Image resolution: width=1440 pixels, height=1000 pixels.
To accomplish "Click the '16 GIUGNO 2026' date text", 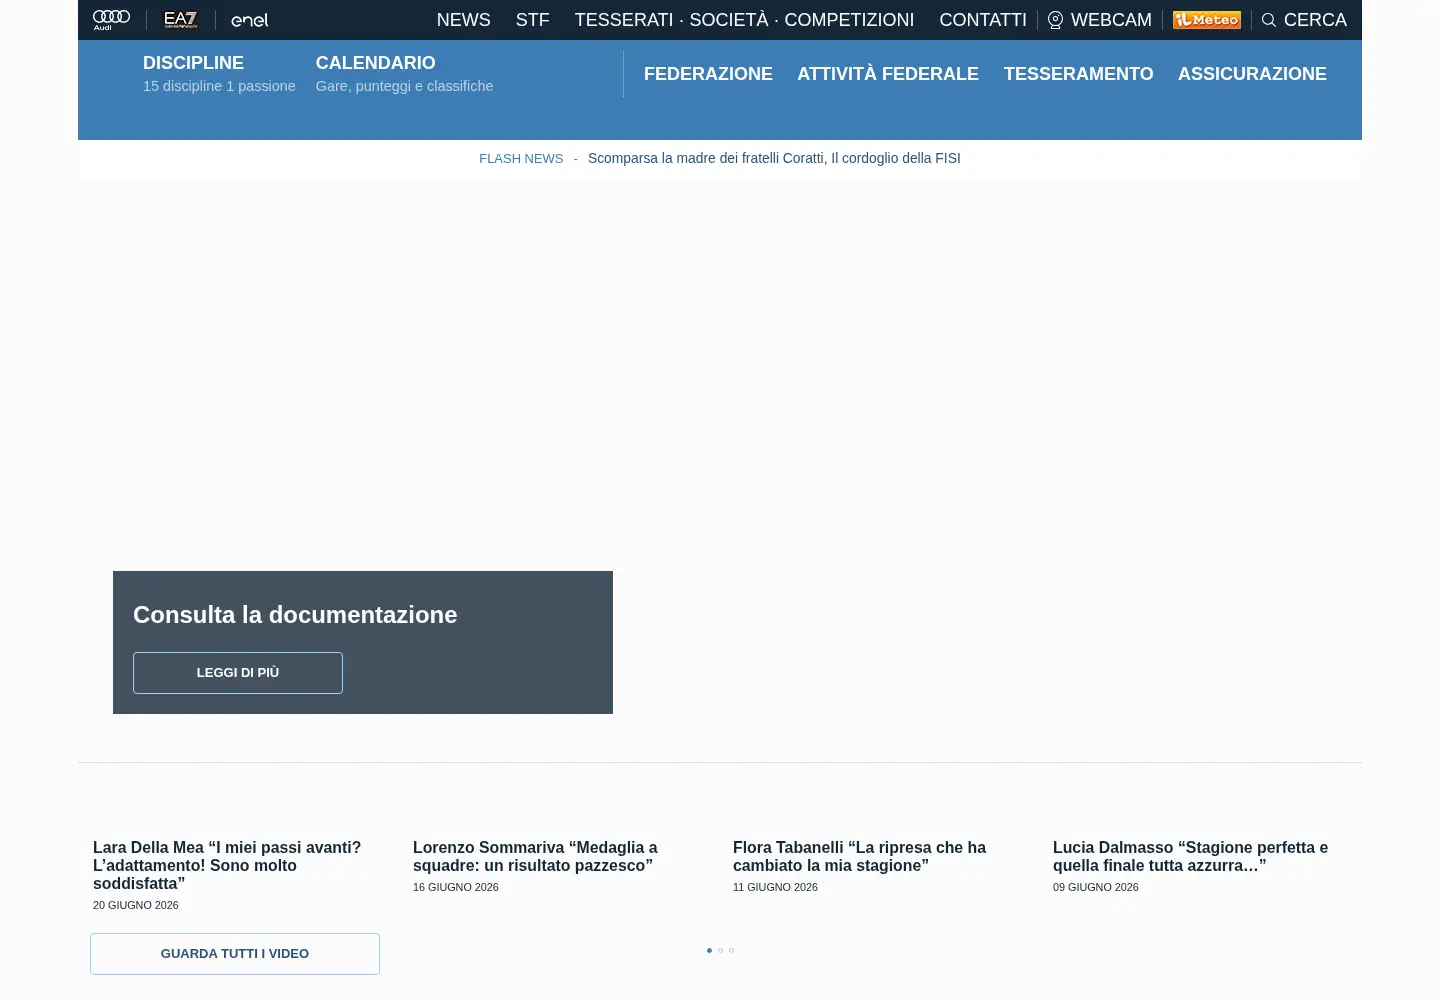I will click(x=456, y=887).
